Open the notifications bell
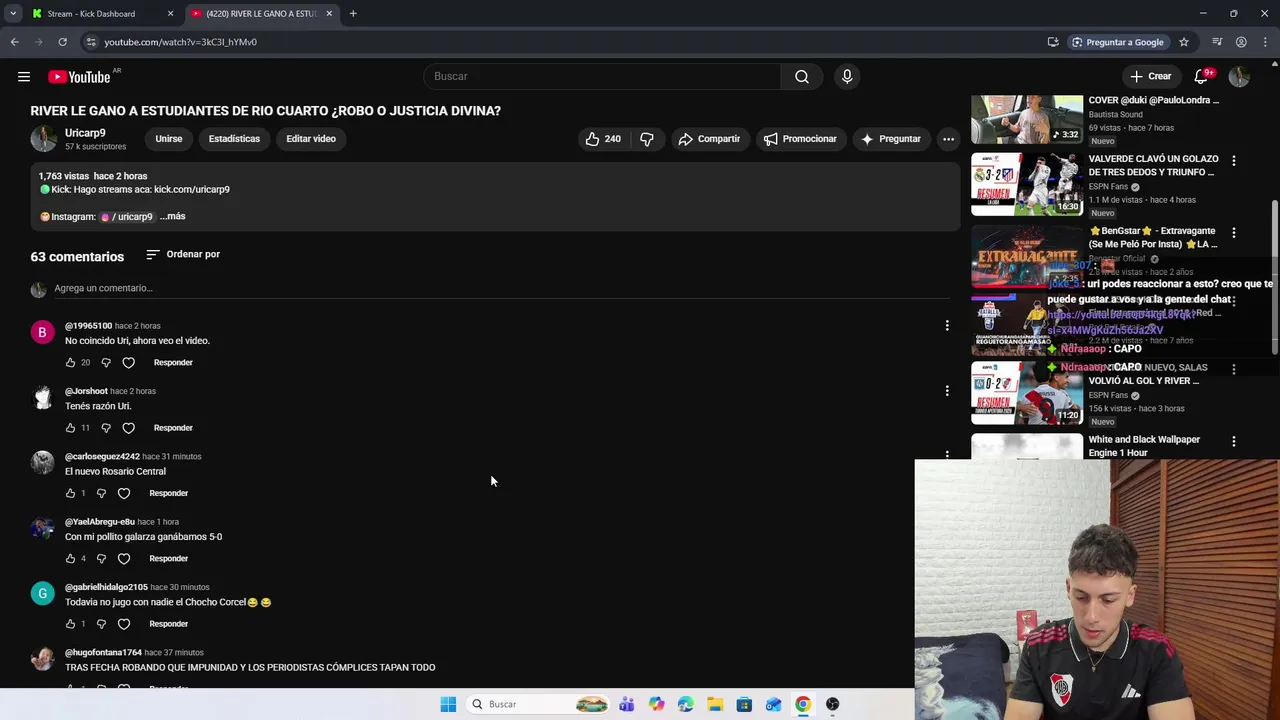 coord(1202,77)
